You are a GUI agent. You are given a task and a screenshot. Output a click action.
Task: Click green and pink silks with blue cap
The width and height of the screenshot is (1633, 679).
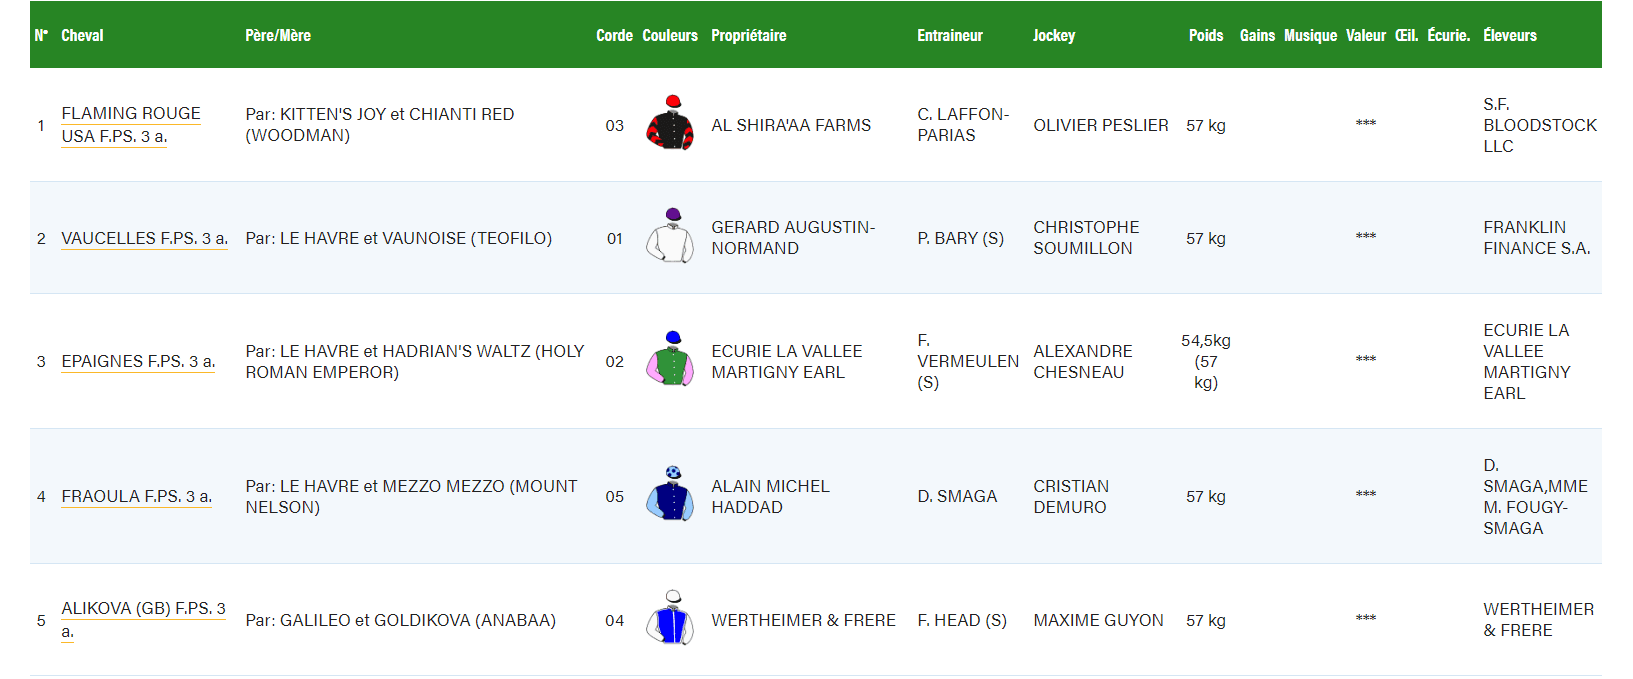click(670, 360)
